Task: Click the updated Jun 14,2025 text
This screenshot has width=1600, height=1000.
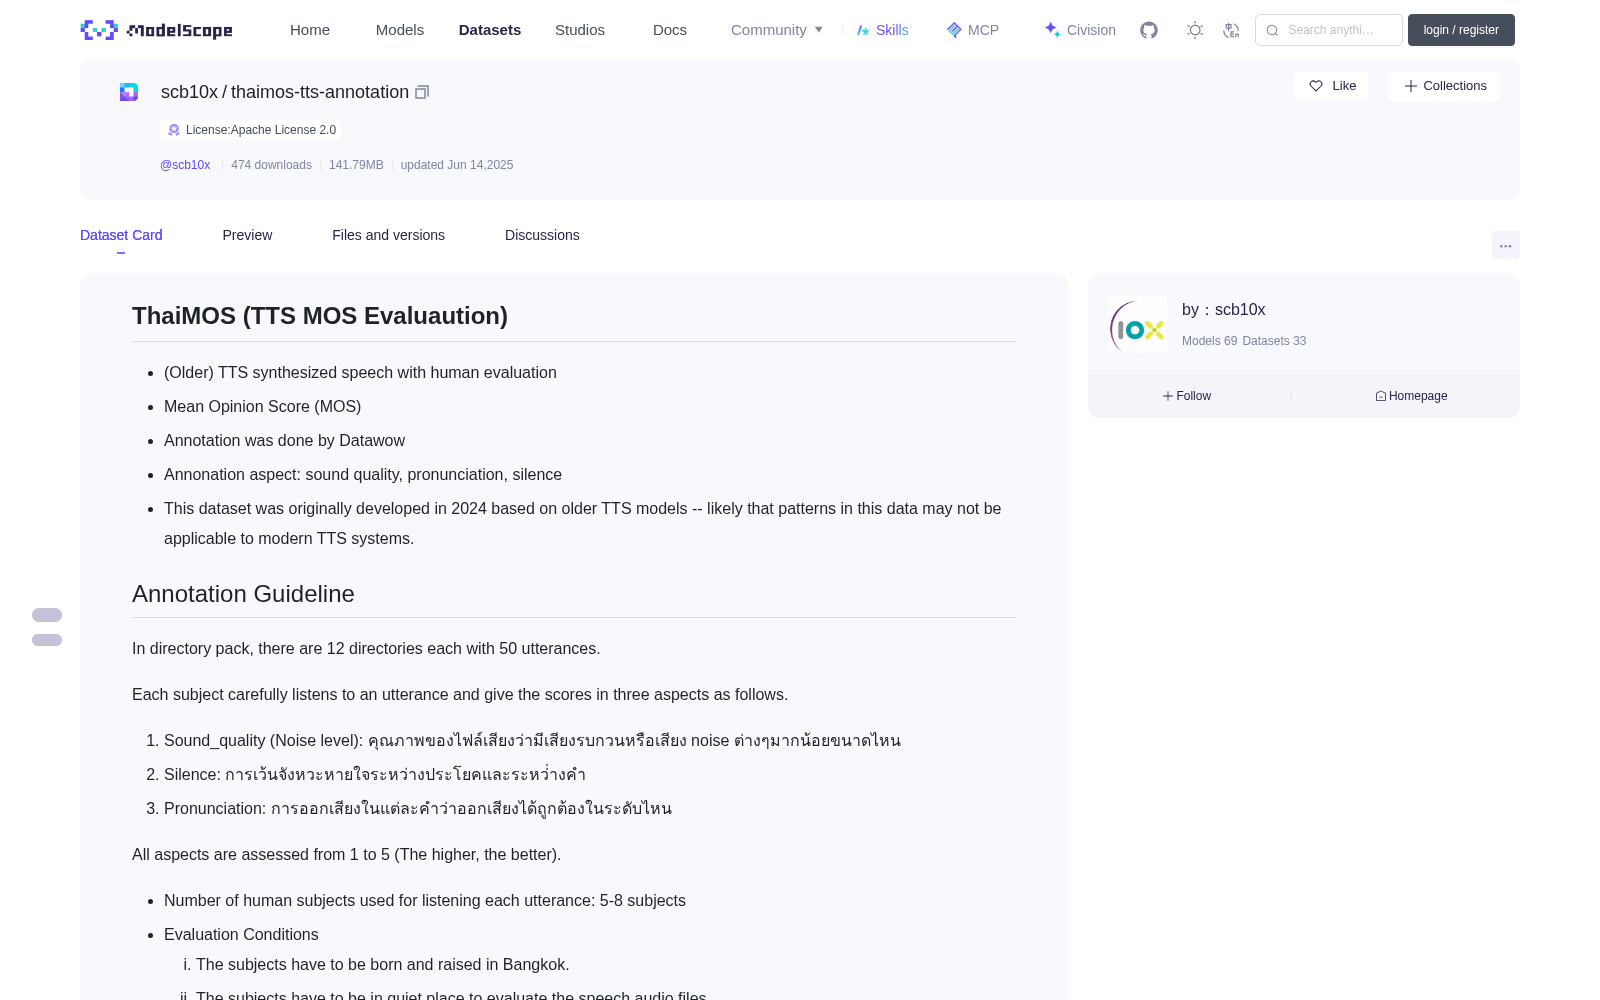Action: (457, 165)
